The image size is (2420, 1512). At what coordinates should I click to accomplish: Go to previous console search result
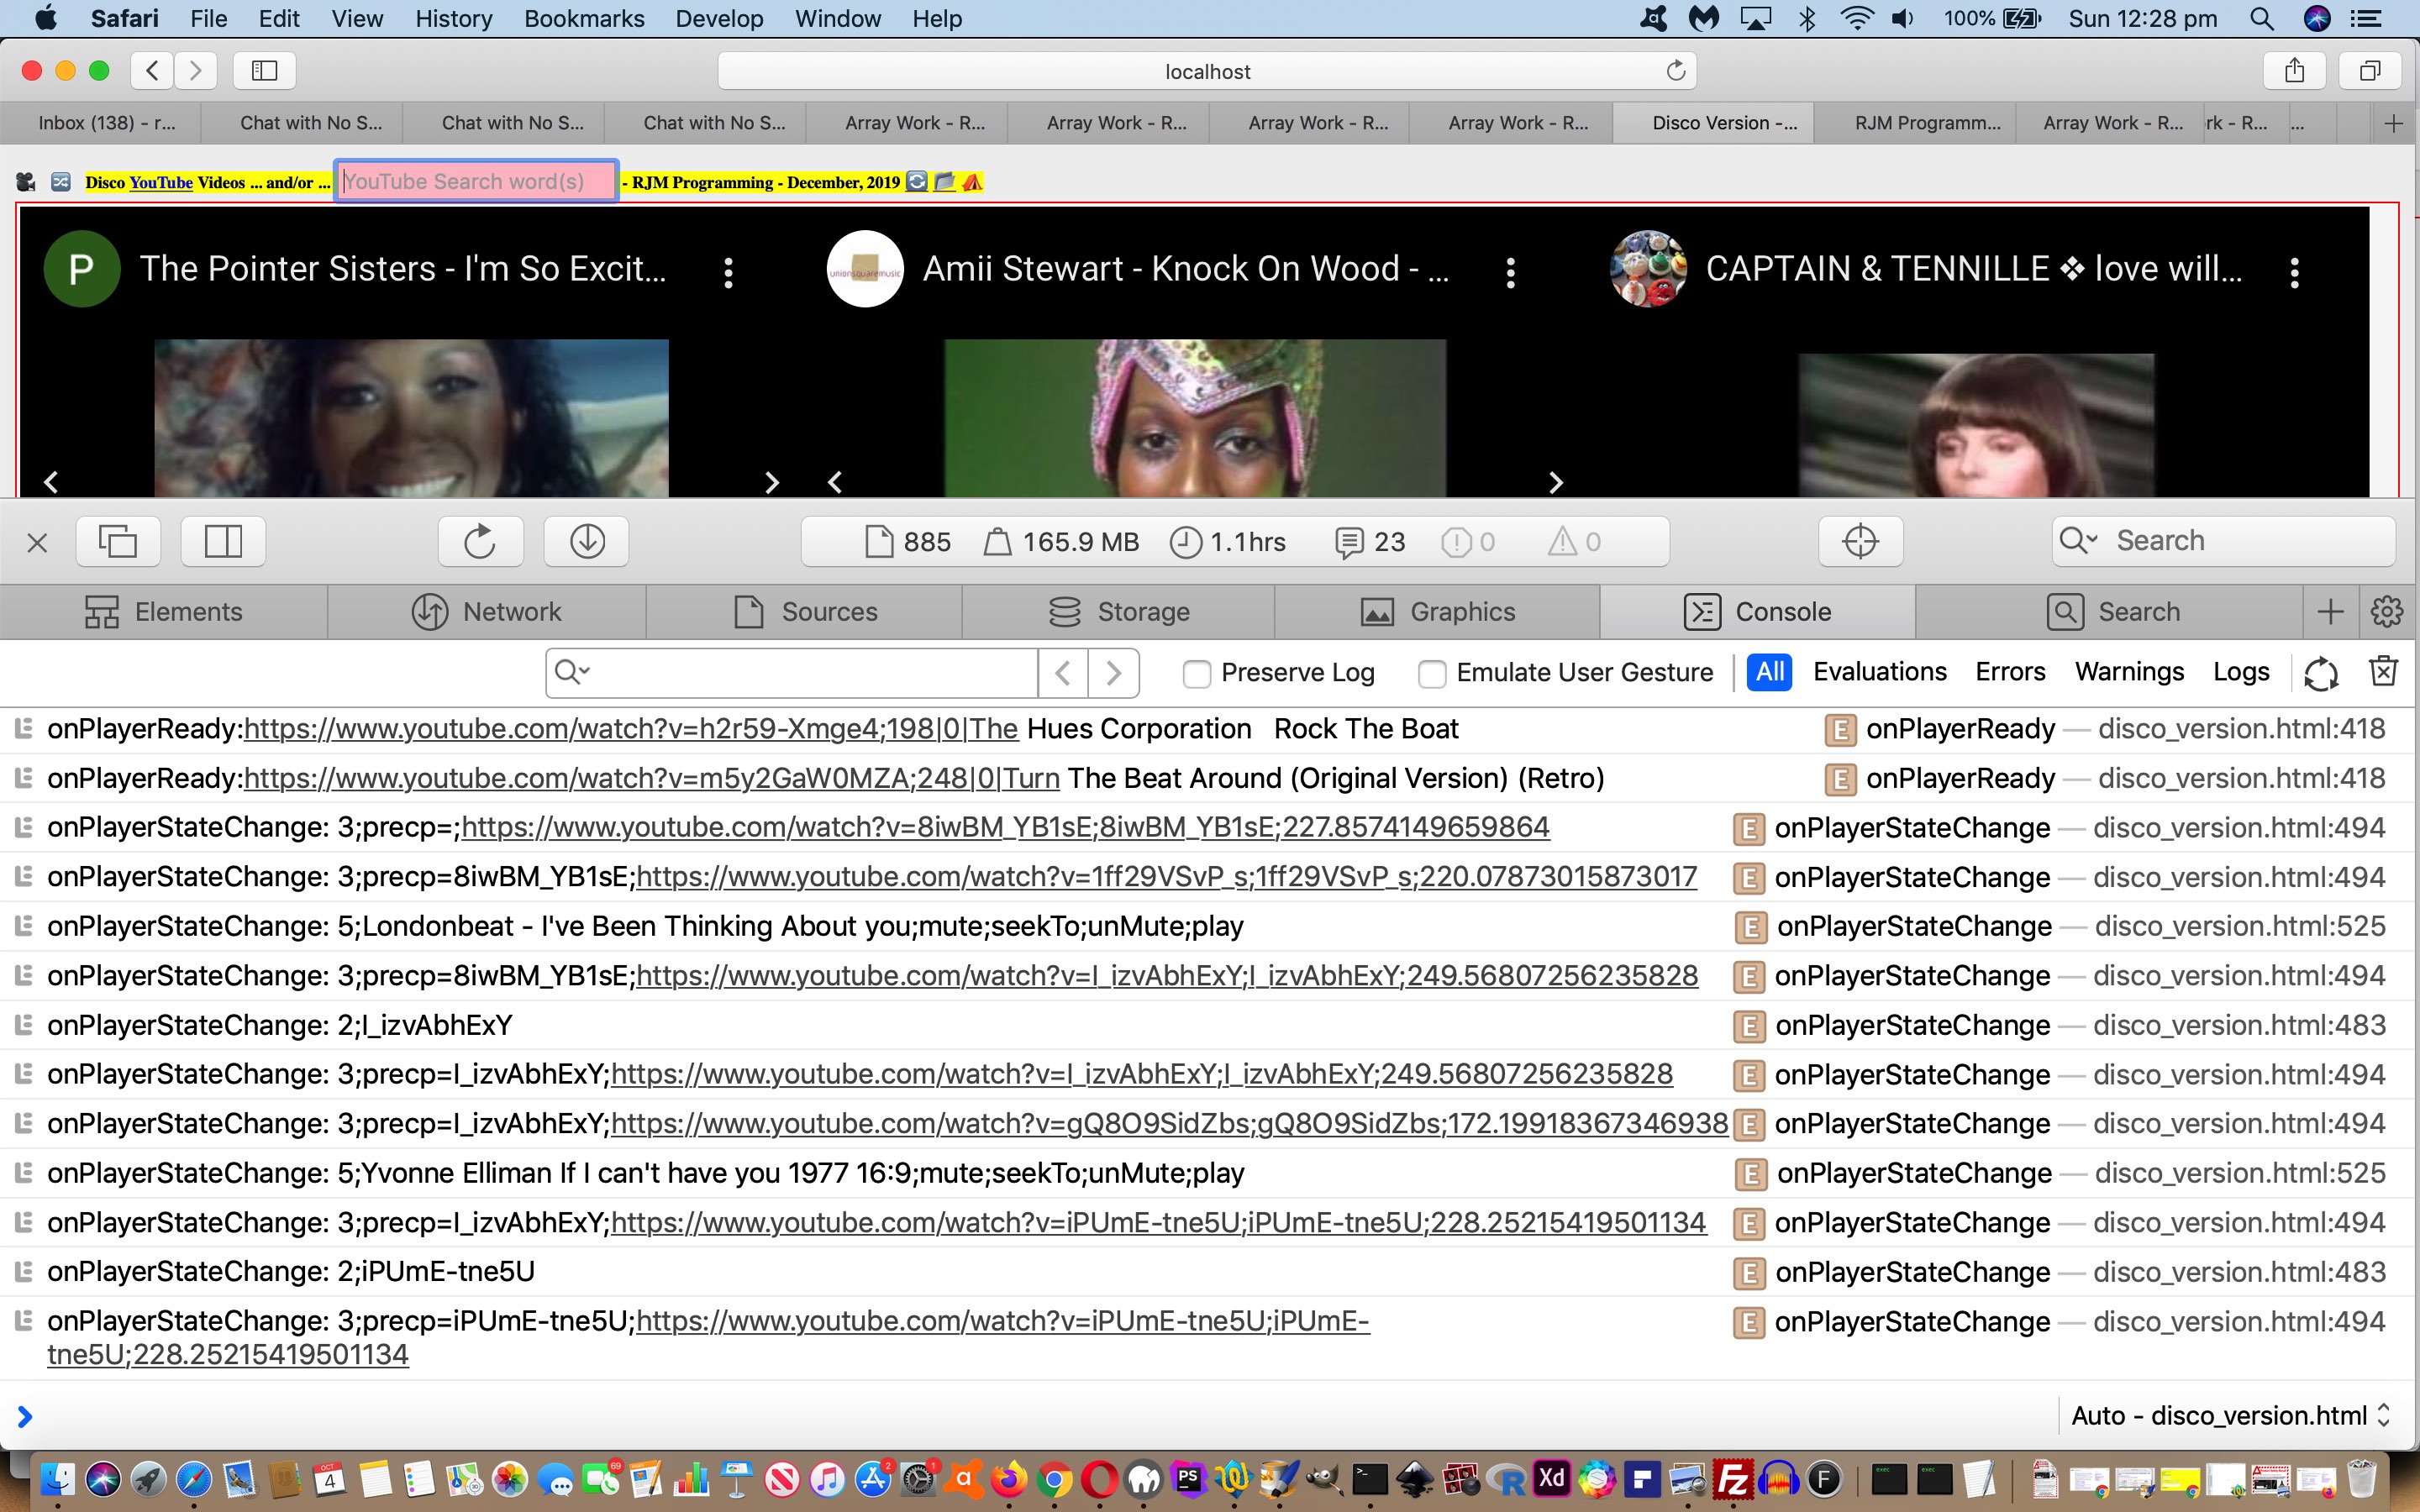pos(1063,673)
